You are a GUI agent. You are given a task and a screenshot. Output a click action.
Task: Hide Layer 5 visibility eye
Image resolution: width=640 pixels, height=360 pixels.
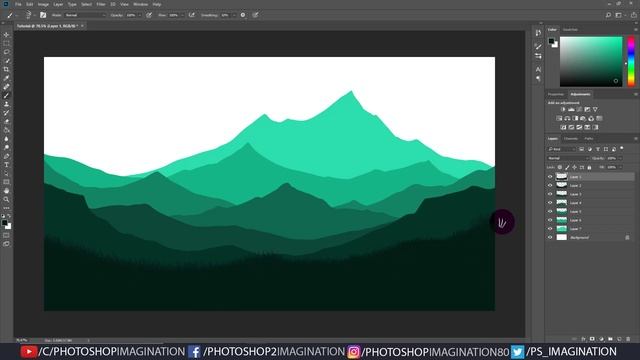pyautogui.click(x=550, y=211)
